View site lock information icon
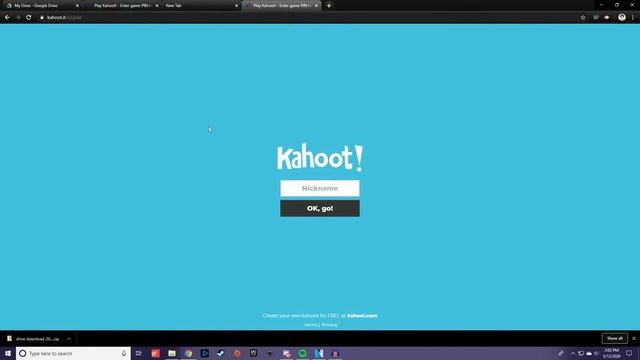The image size is (640, 360). tap(42, 18)
